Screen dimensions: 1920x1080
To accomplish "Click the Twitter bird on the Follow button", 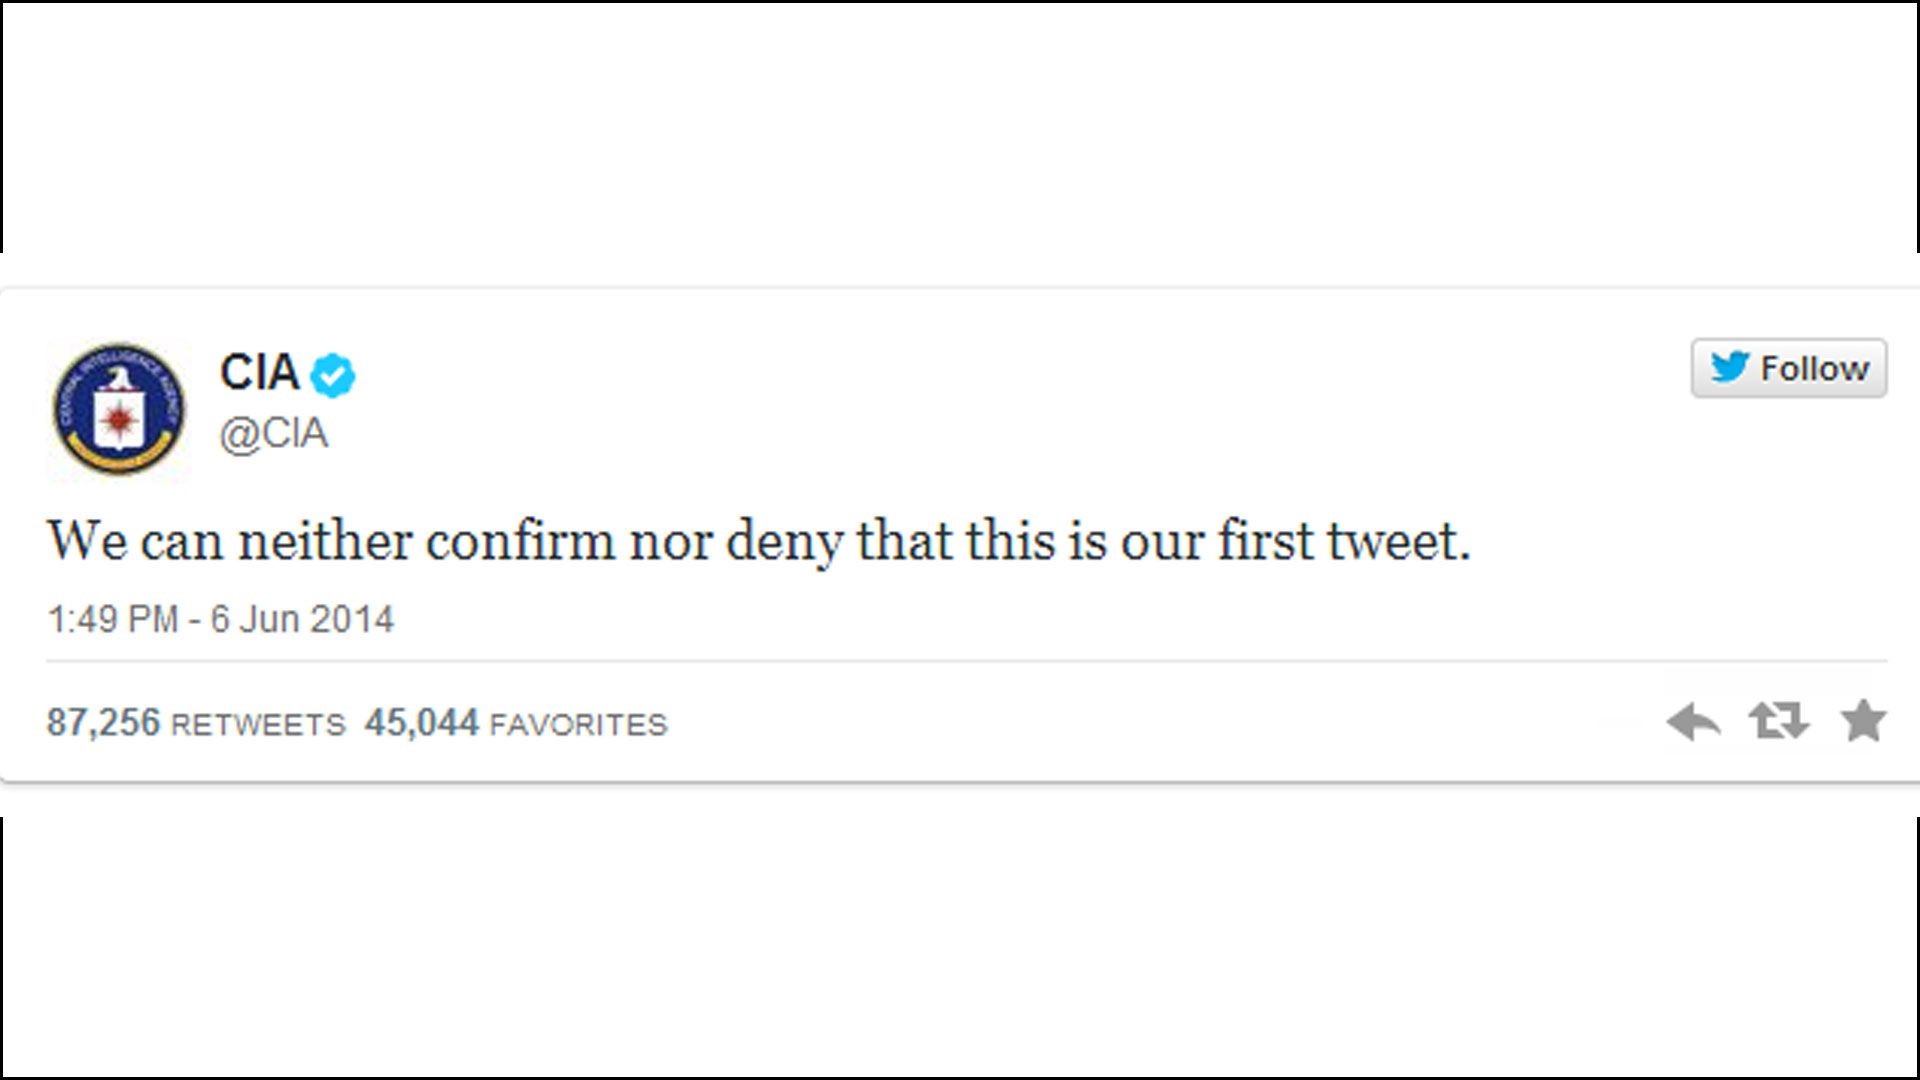I will tap(1727, 368).
